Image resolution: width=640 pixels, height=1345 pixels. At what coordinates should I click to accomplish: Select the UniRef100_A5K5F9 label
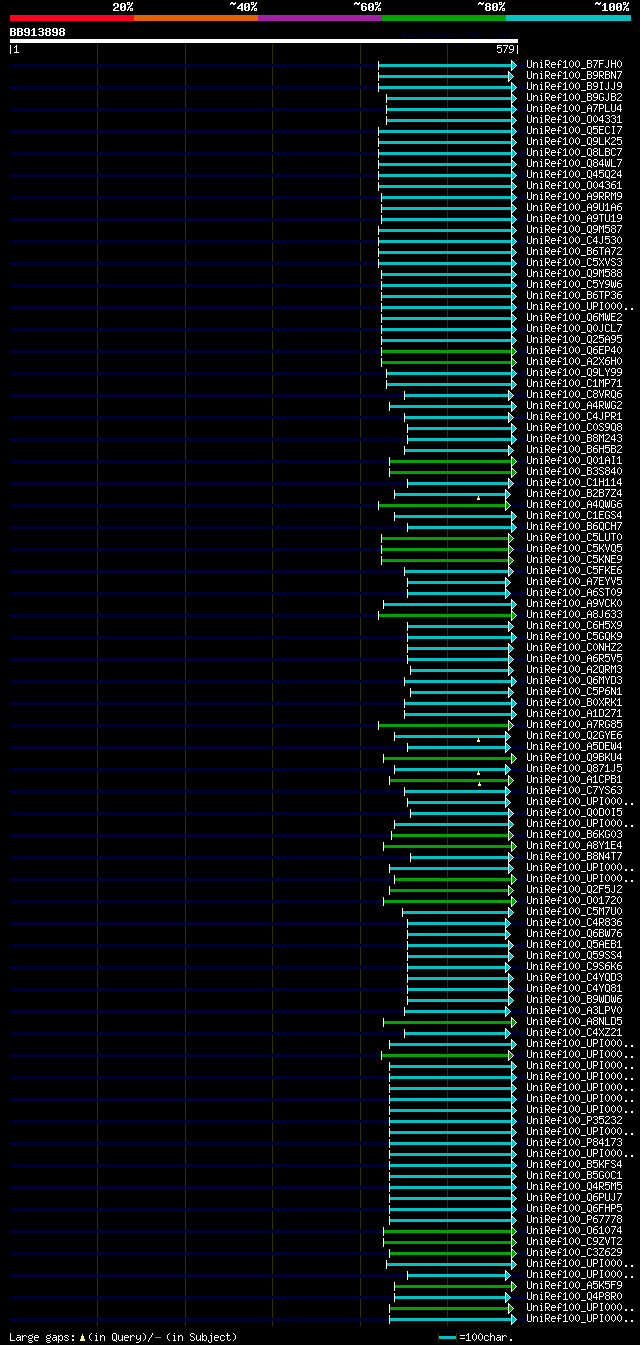click(x=574, y=1285)
